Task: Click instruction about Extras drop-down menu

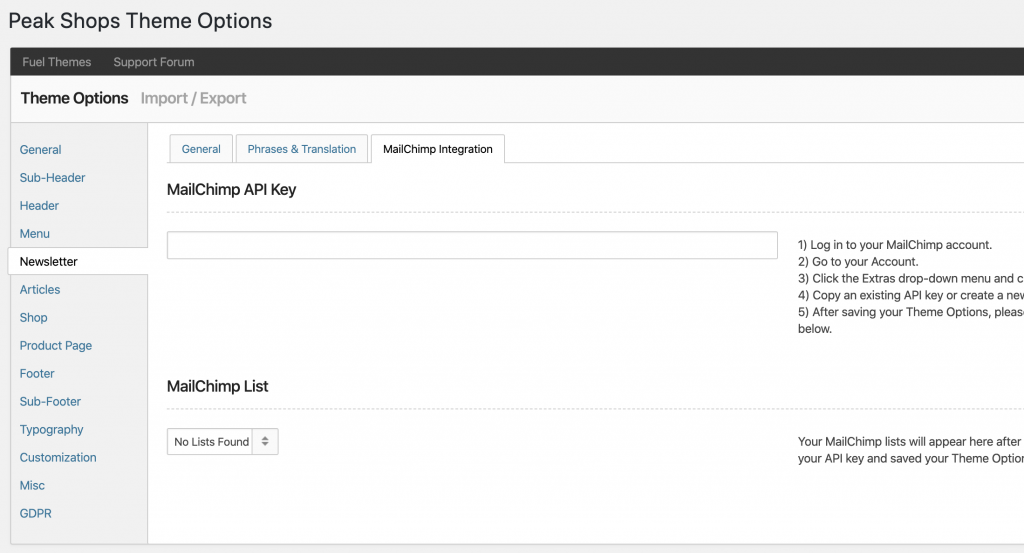Action: (x=911, y=279)
